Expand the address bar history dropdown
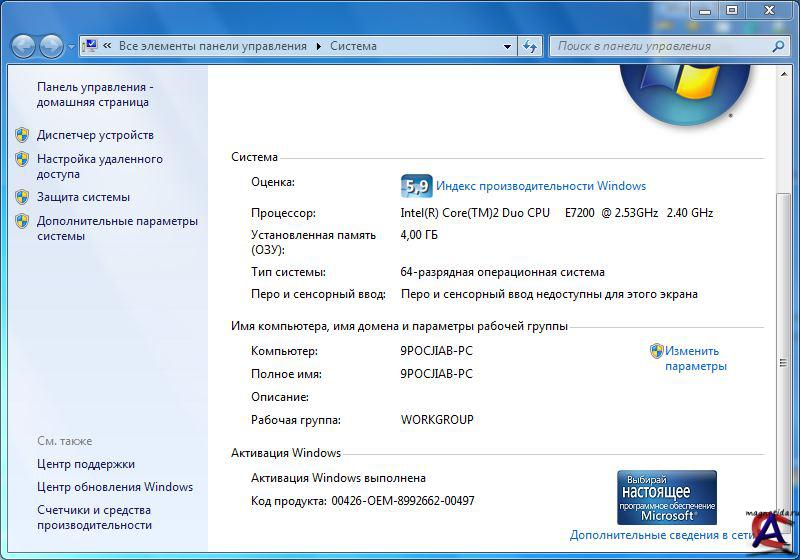Viewport: 800px width, 560px height. 507,46
